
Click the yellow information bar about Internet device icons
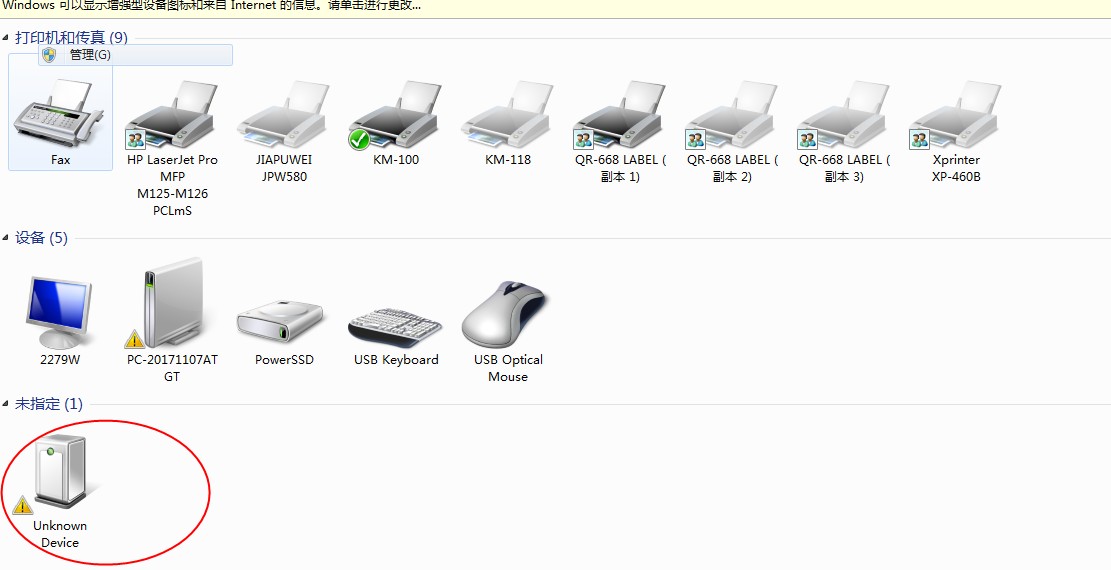pos(556,7)
